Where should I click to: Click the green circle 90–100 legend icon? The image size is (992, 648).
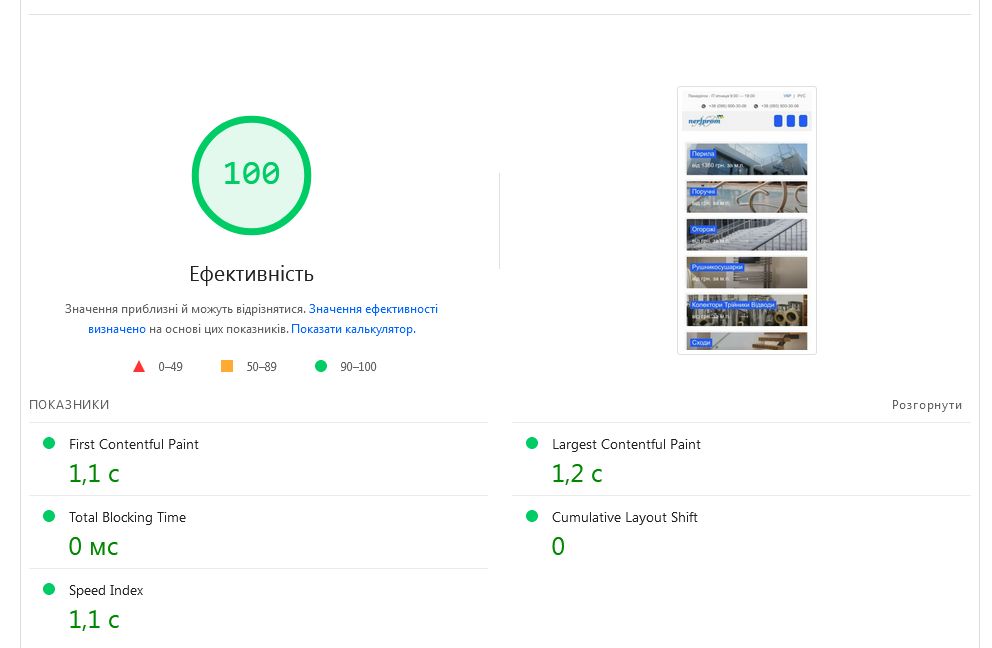click(321, 367)
